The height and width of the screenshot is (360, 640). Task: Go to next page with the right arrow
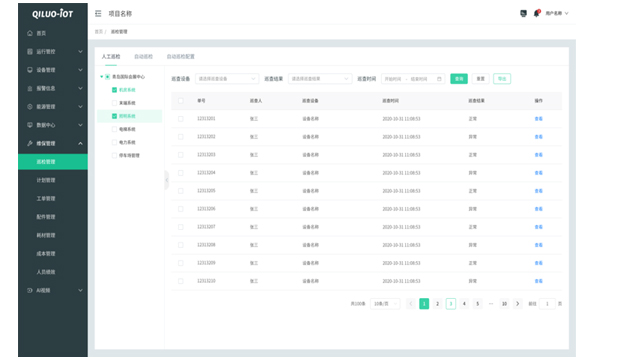[x=518, y=304]
